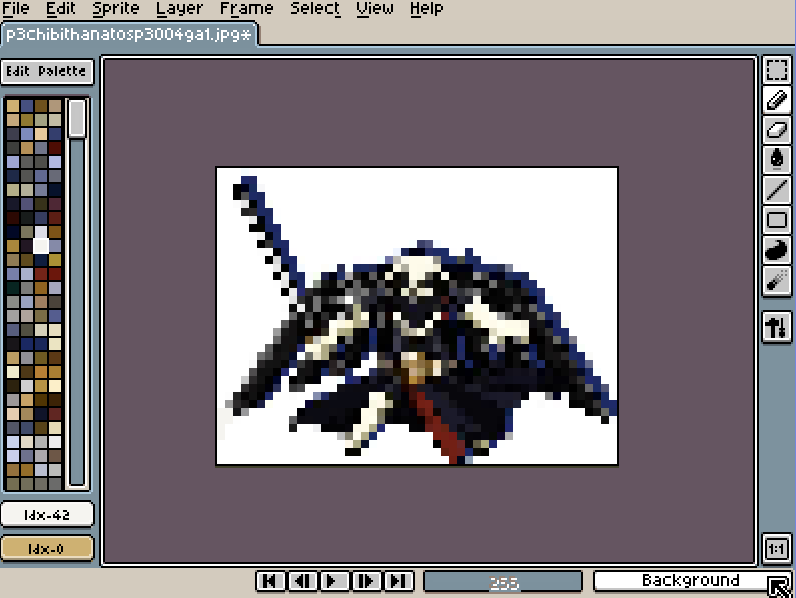Image resolution: width=796 pixels, height=598 pixels.
Task: Step to the previous frame
Action: coord(302,581)
